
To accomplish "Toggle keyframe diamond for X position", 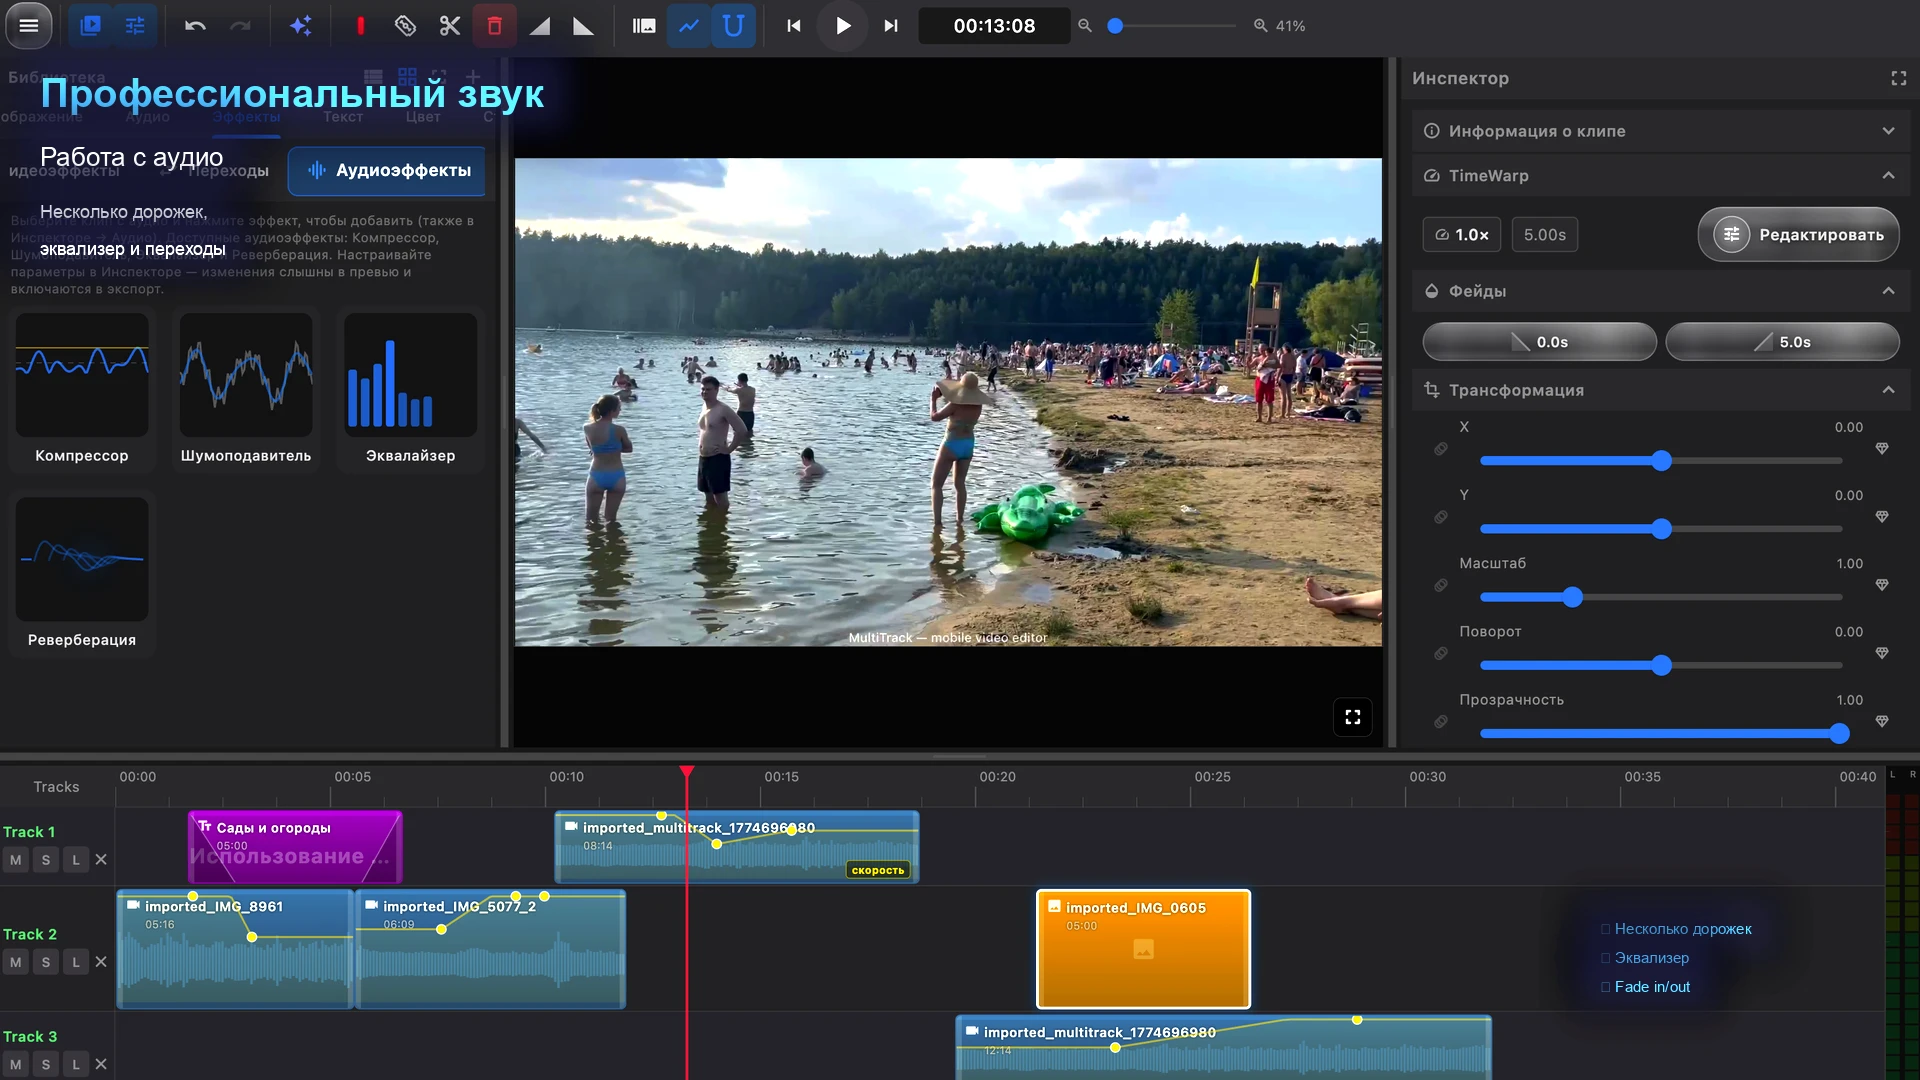I will click(1882, 448).
